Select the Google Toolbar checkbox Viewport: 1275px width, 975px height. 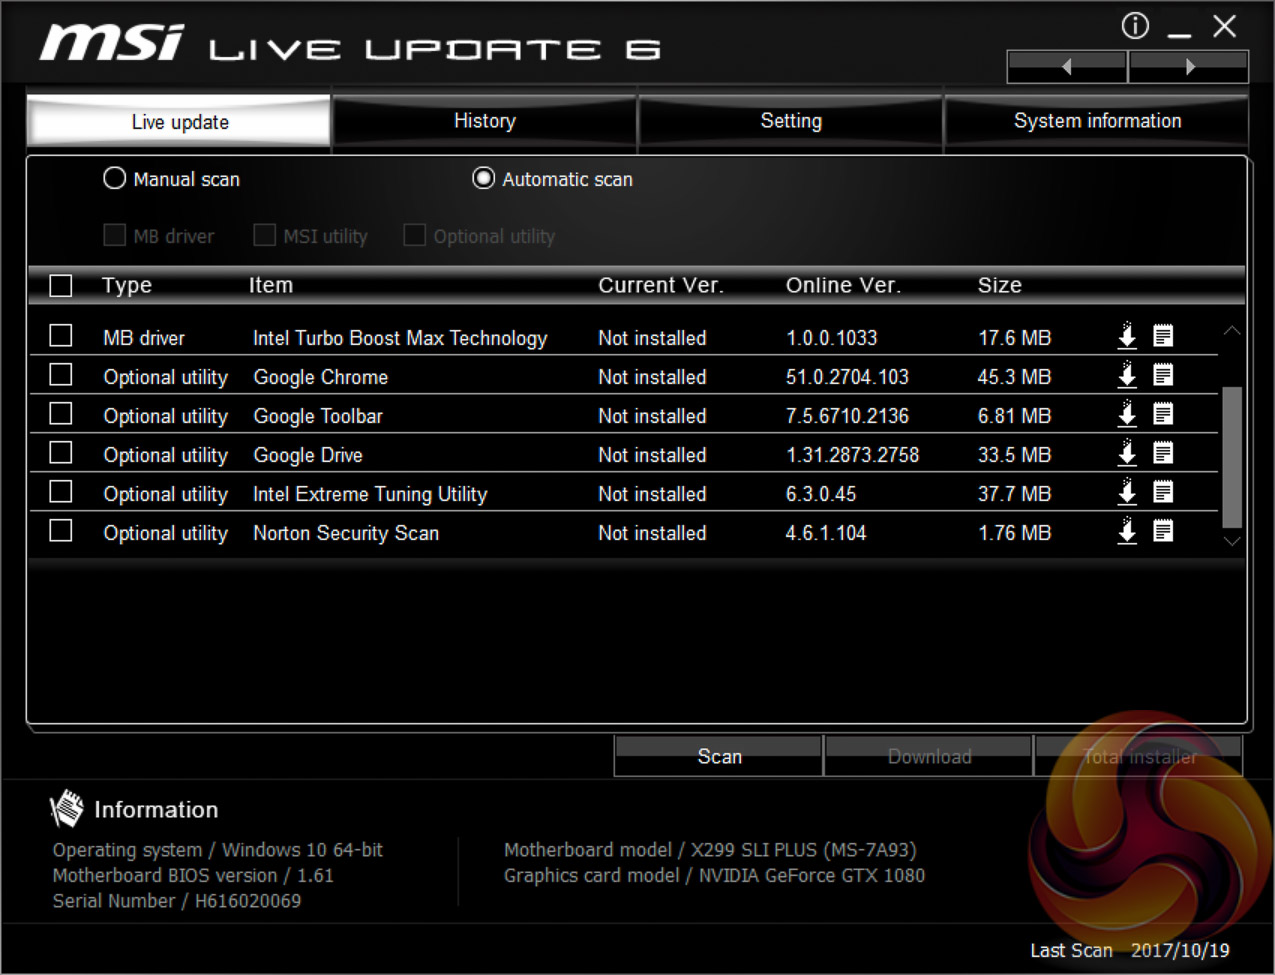coord(61,413)
